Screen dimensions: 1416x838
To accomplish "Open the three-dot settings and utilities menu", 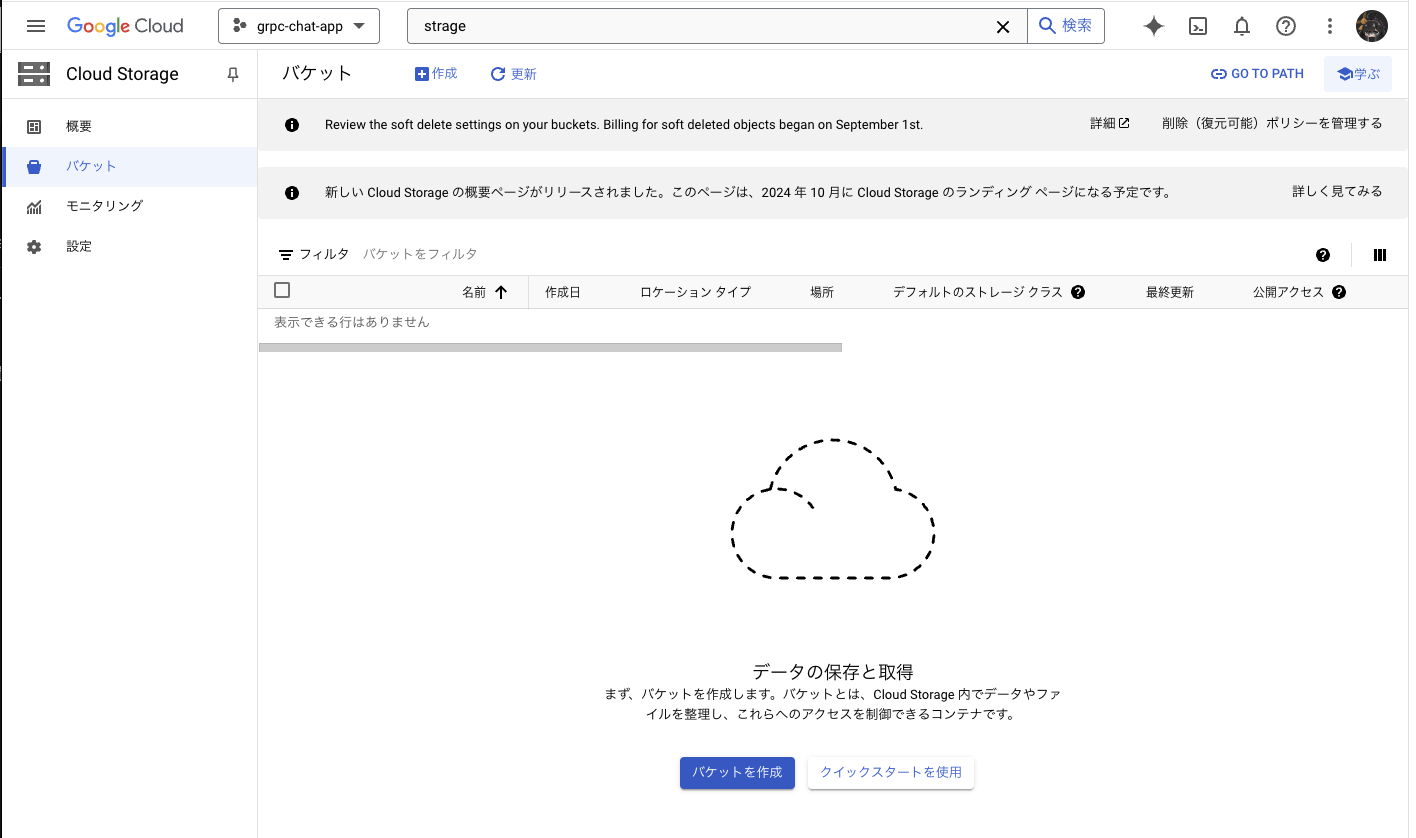I will [1330, 27].
